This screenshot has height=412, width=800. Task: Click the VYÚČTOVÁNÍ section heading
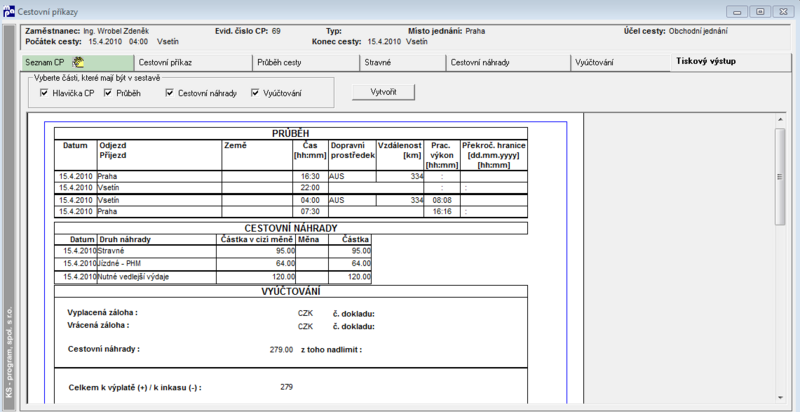pyautogui.click(x=291, y=291)
